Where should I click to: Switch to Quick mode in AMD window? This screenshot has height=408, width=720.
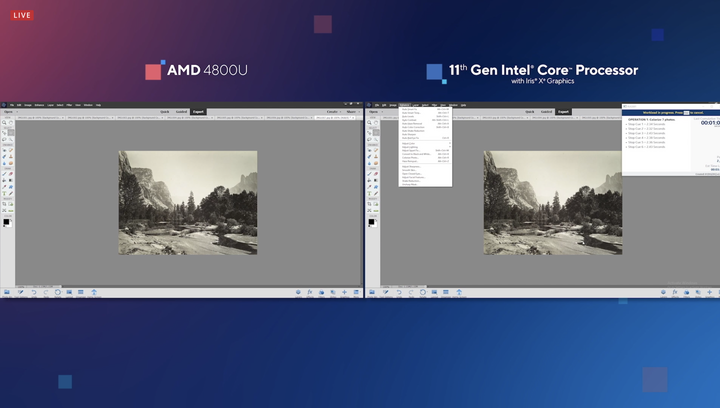[164, 112]
